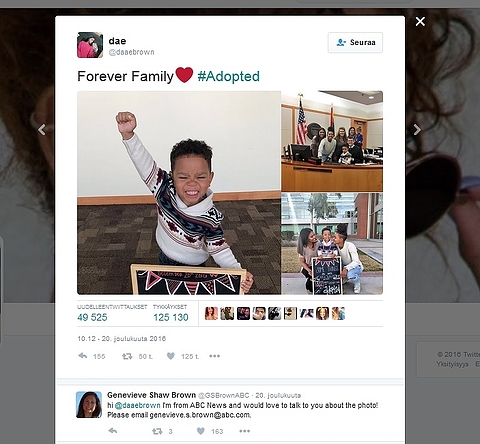Like Genevieve Shaw Brown's reply
480x444 pixels.
point(201,431)
